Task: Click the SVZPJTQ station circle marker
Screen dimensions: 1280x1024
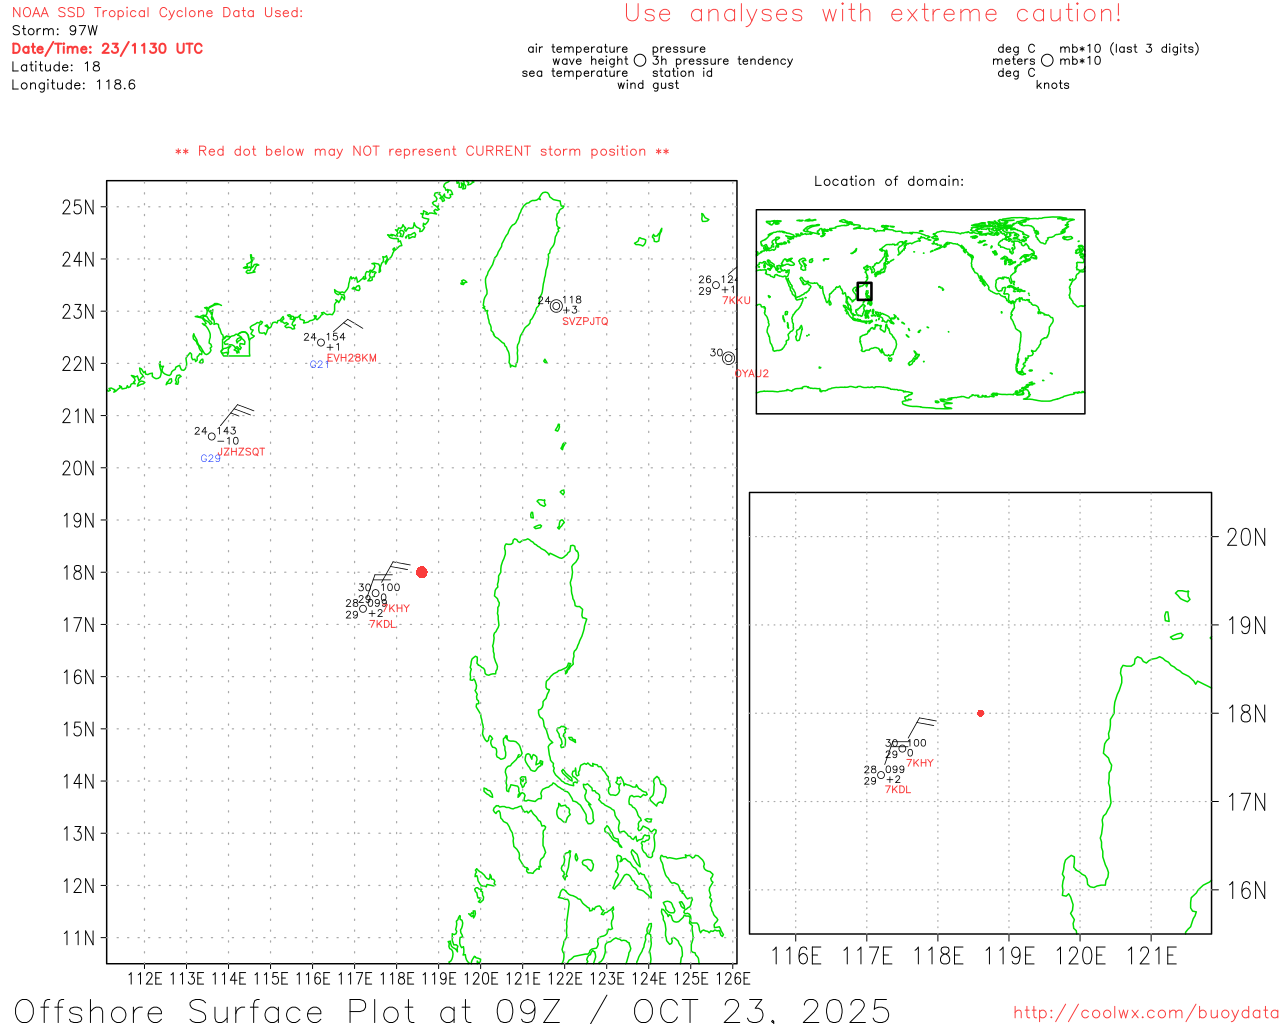Action: coord(556,306)
